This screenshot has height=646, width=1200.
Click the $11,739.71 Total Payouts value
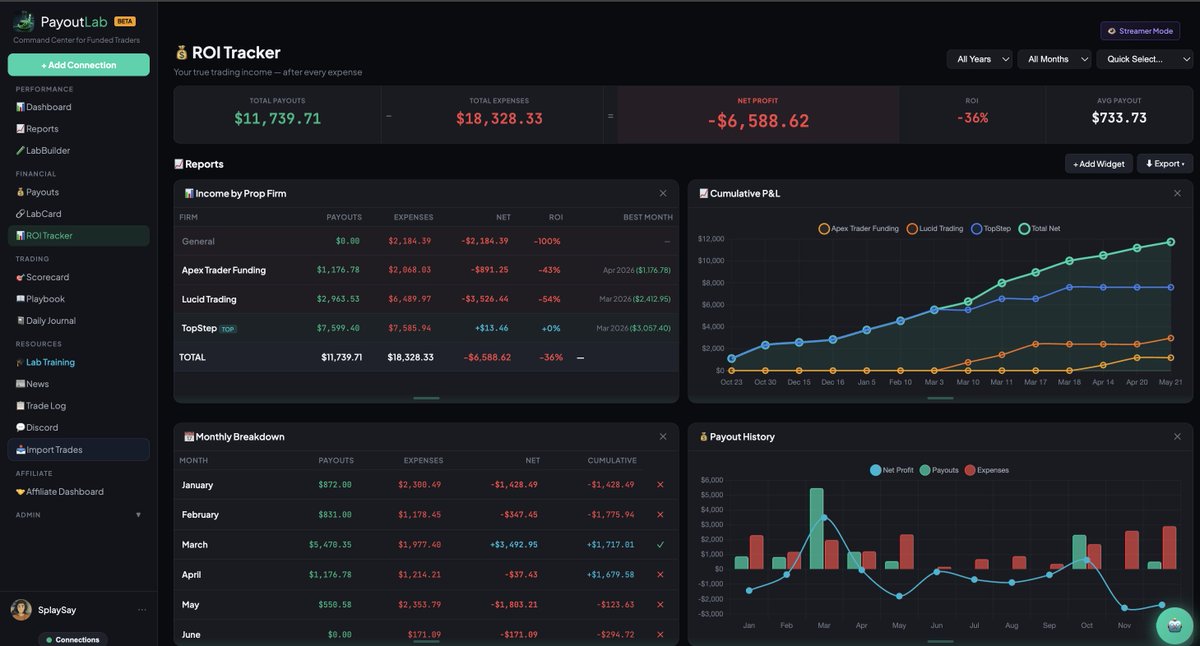pyautogui.click(x=278, y=118)
